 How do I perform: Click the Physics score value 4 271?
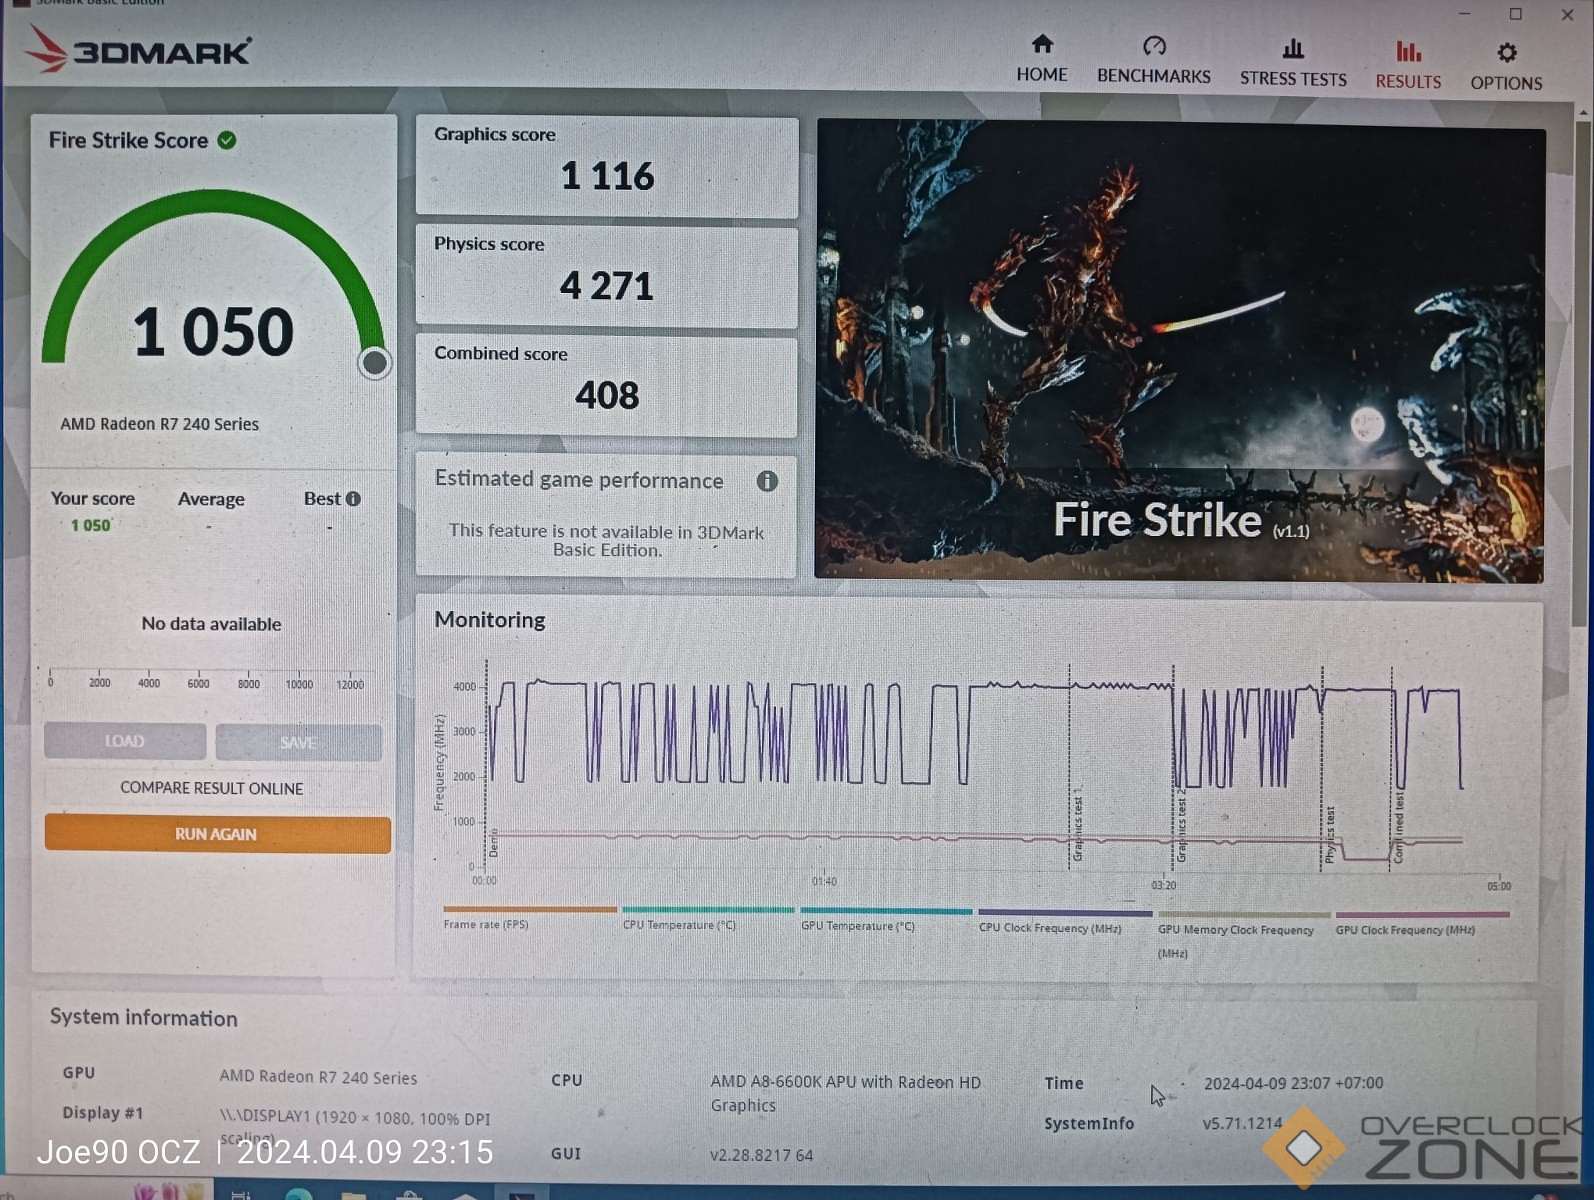[606, 286]
